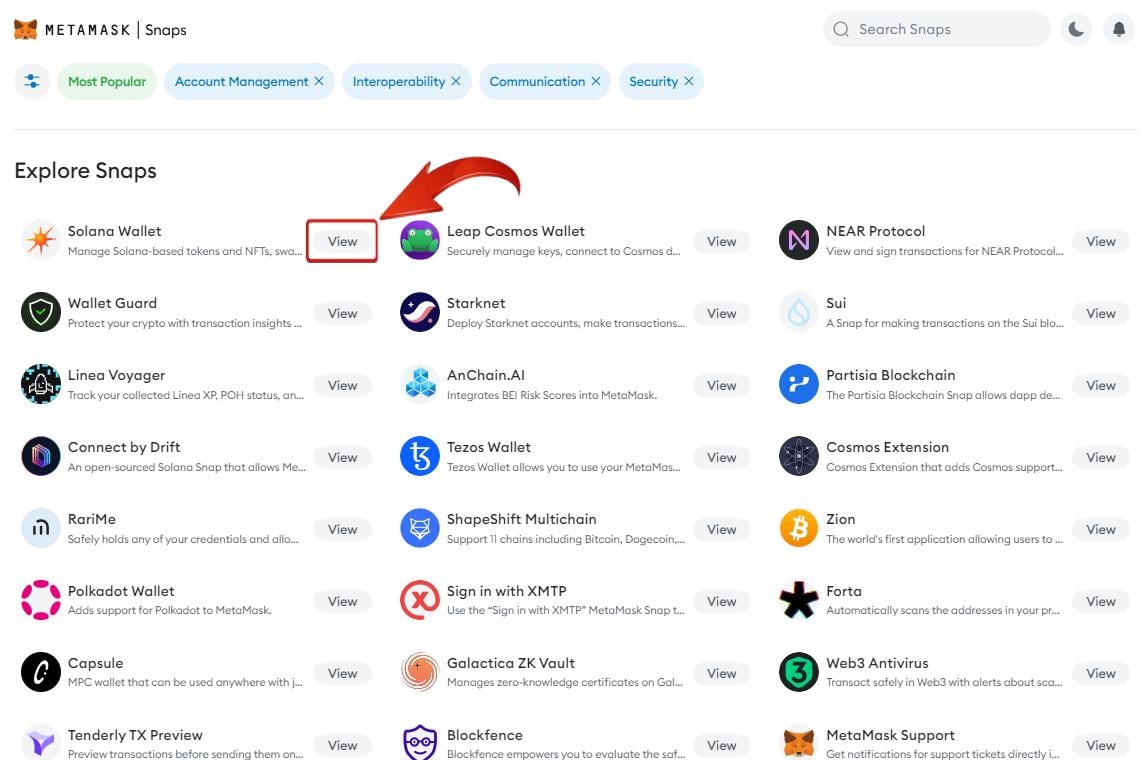This screenshot has width=1142, height=760.
Task: Remove the Communication filter
Action: click(x=596, y=81)
